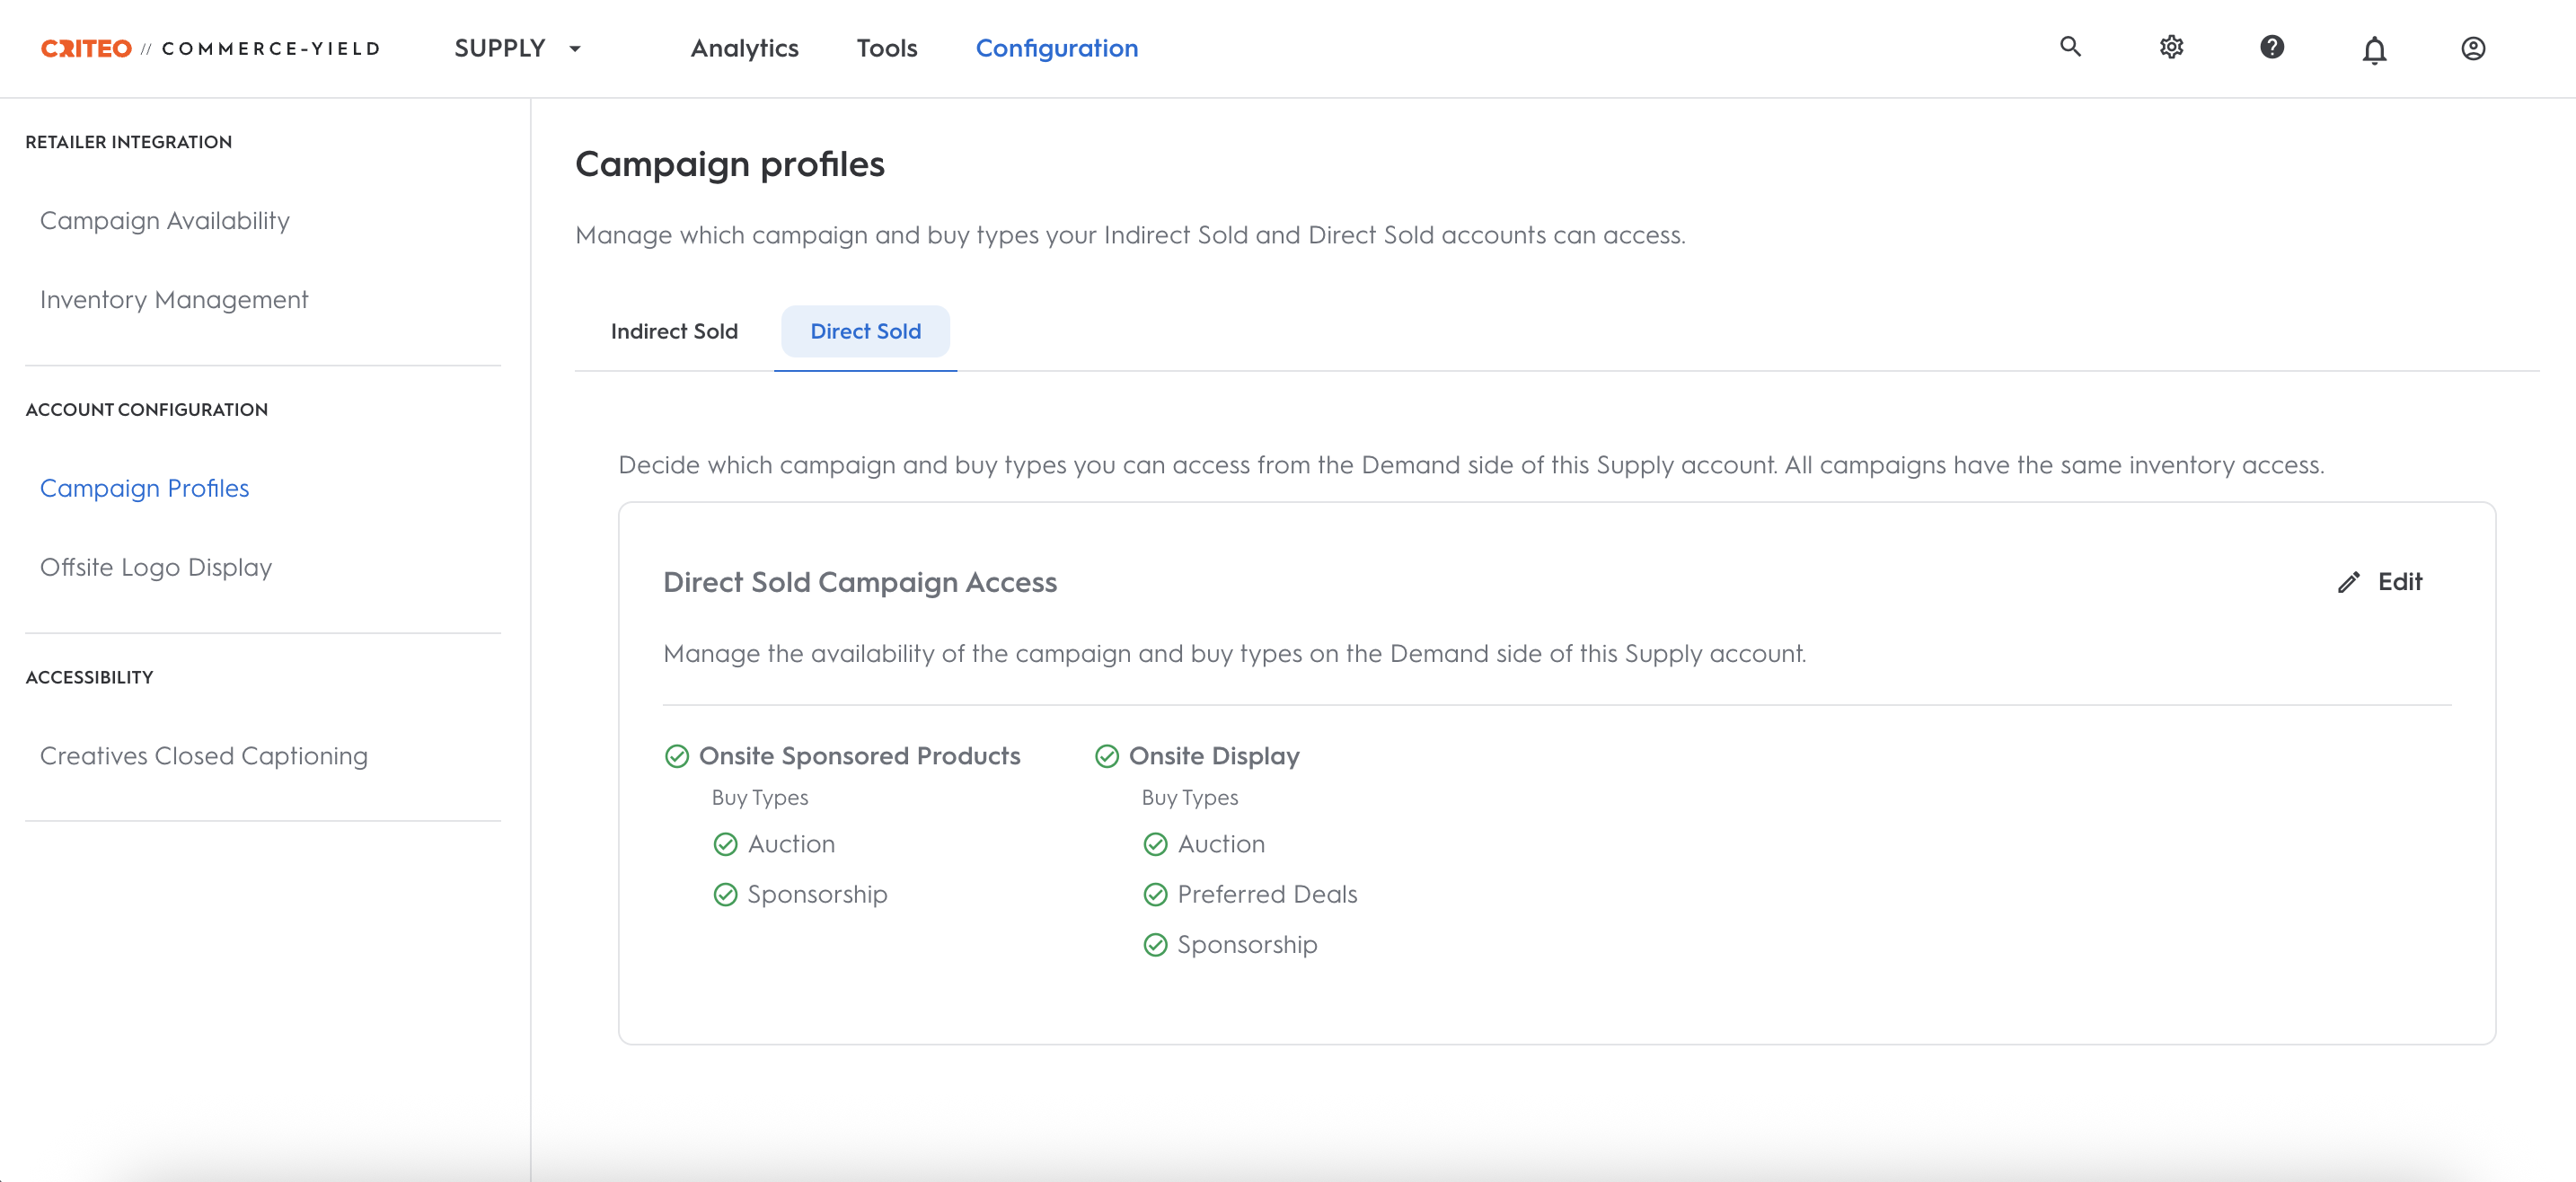Click the search magnifier icon
The image size is (2576, 1182).
coord(2070,47)
